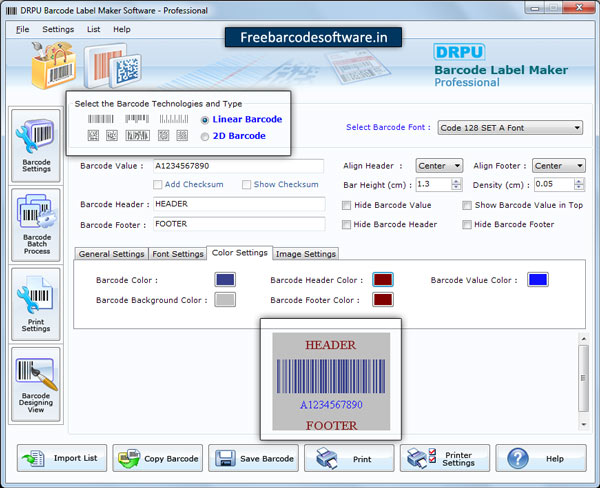Click the shopping bag barcode icon
The image size is (600, 488).
[53, 65]
